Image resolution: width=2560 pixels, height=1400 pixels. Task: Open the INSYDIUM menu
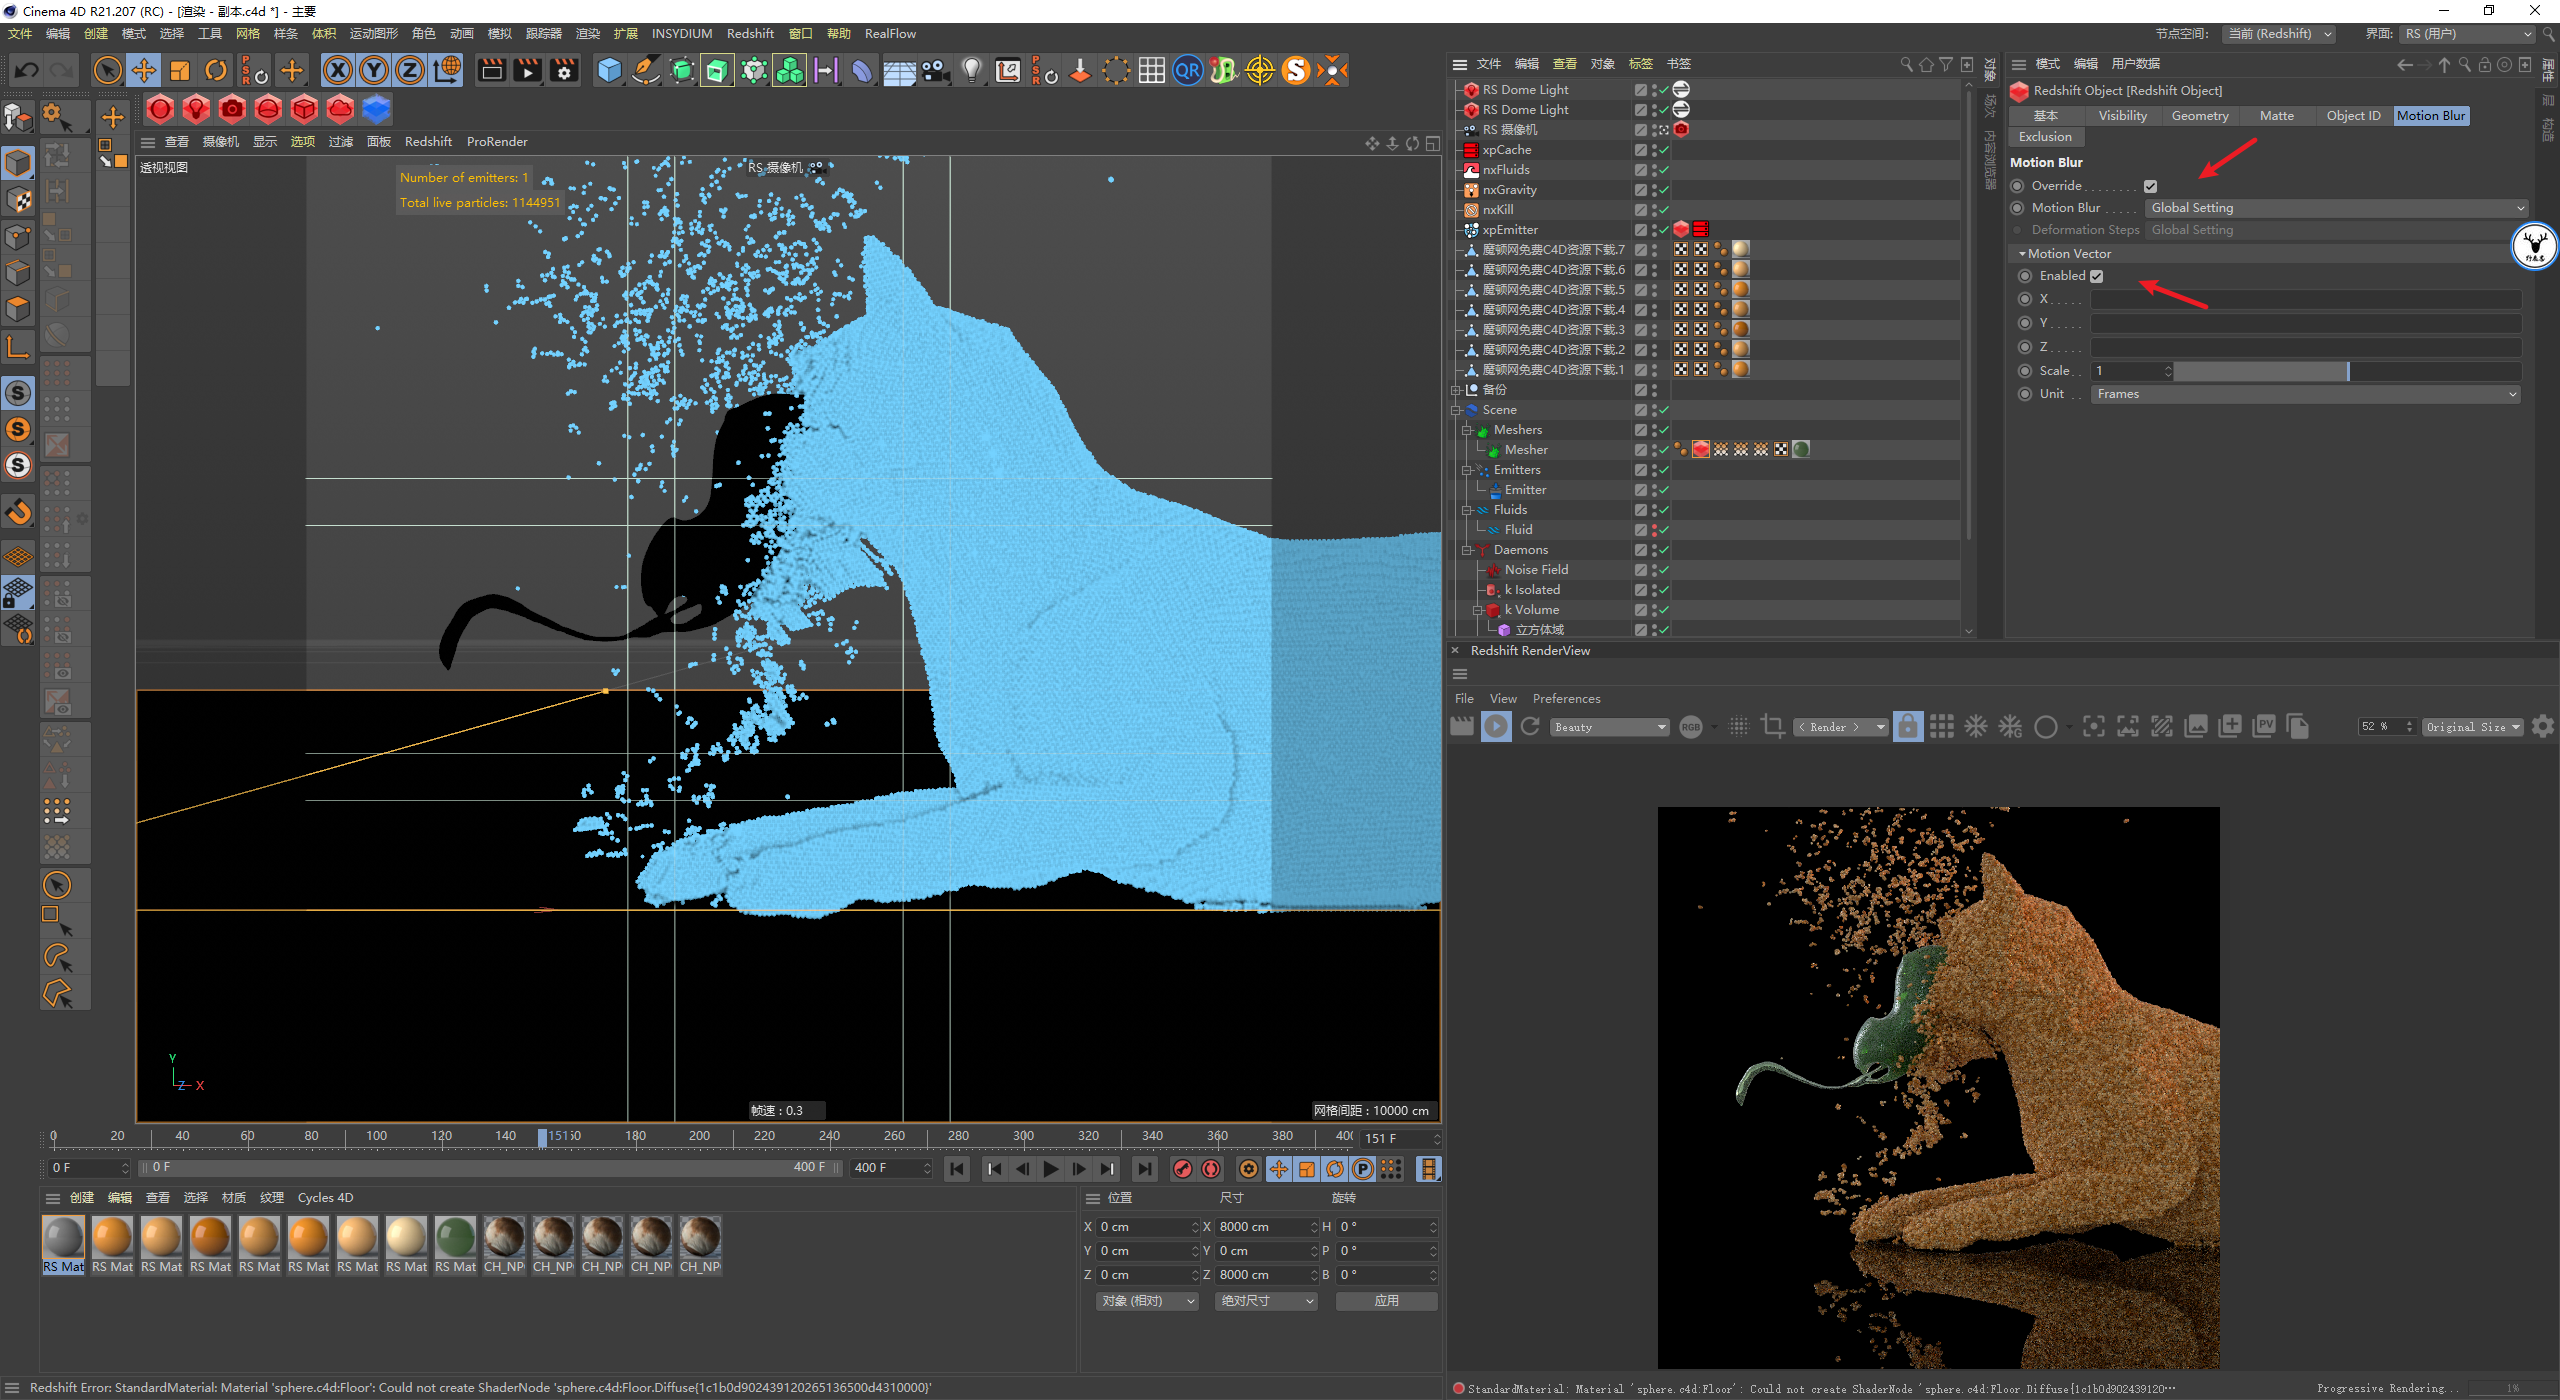coord(681,34)
